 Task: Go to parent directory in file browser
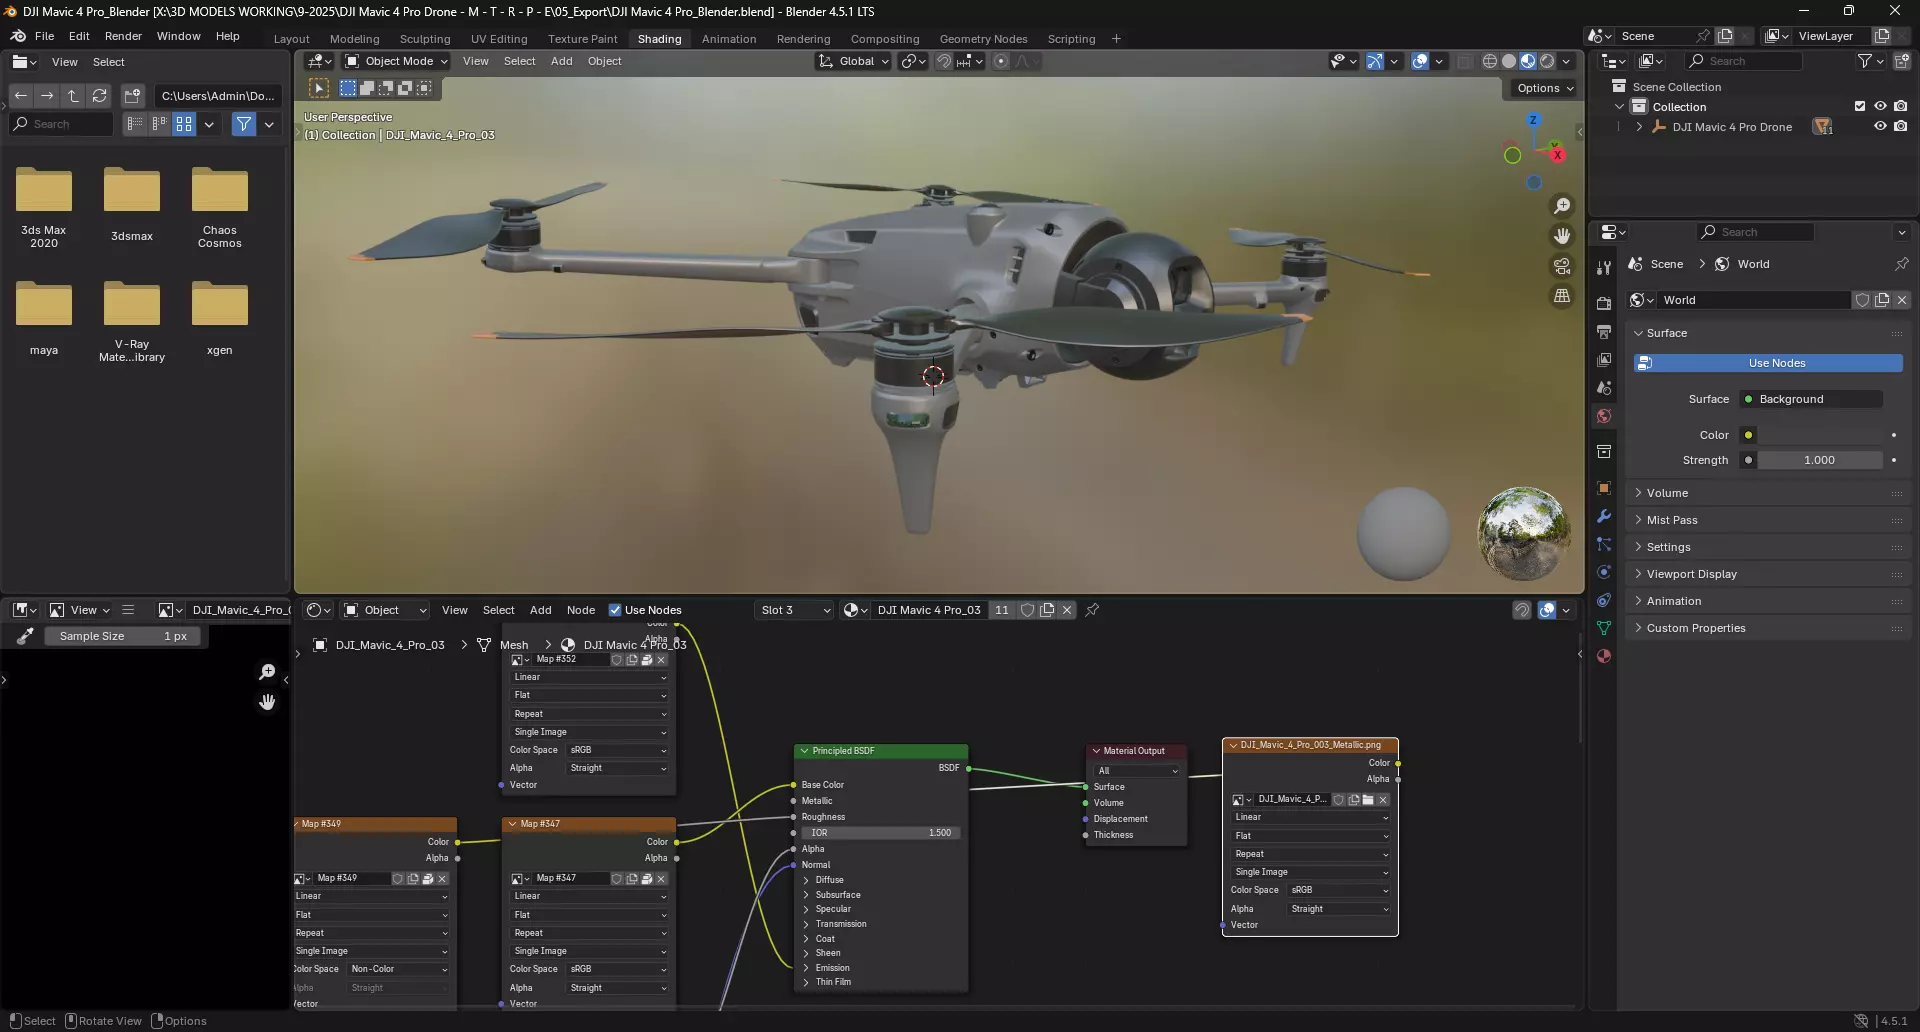[73, 96]
